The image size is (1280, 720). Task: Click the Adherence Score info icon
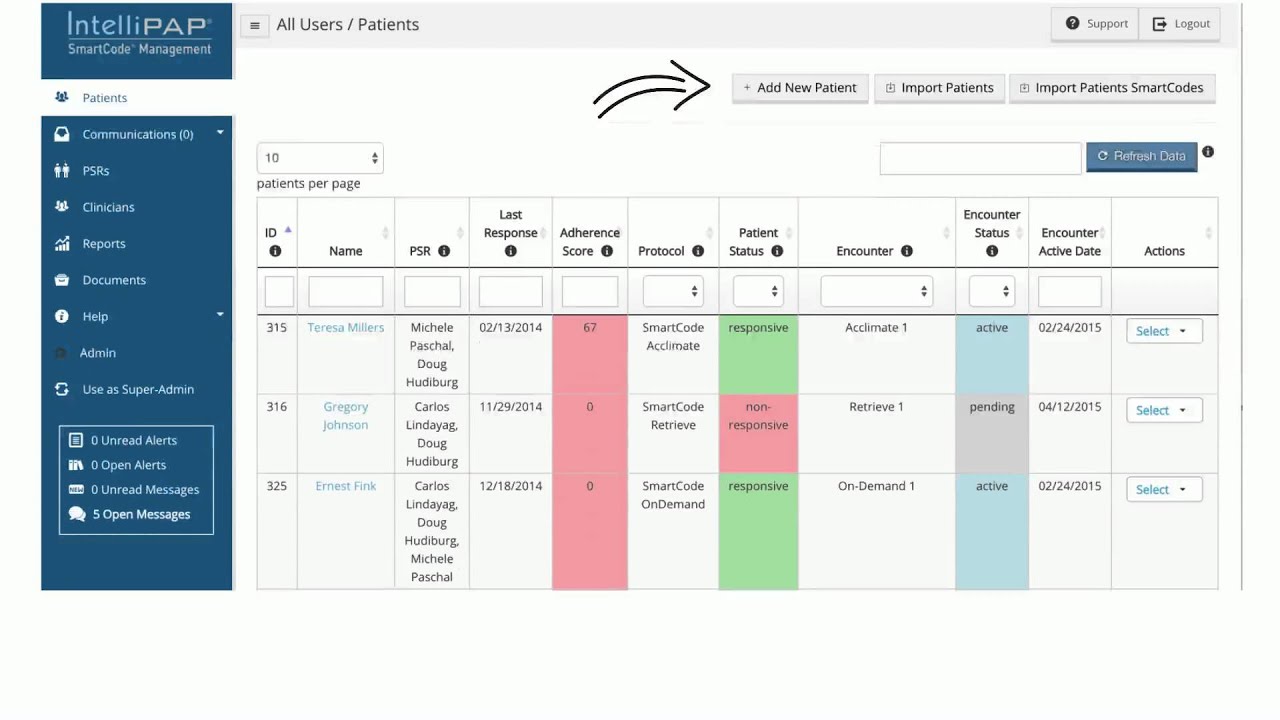pos(607,251)
